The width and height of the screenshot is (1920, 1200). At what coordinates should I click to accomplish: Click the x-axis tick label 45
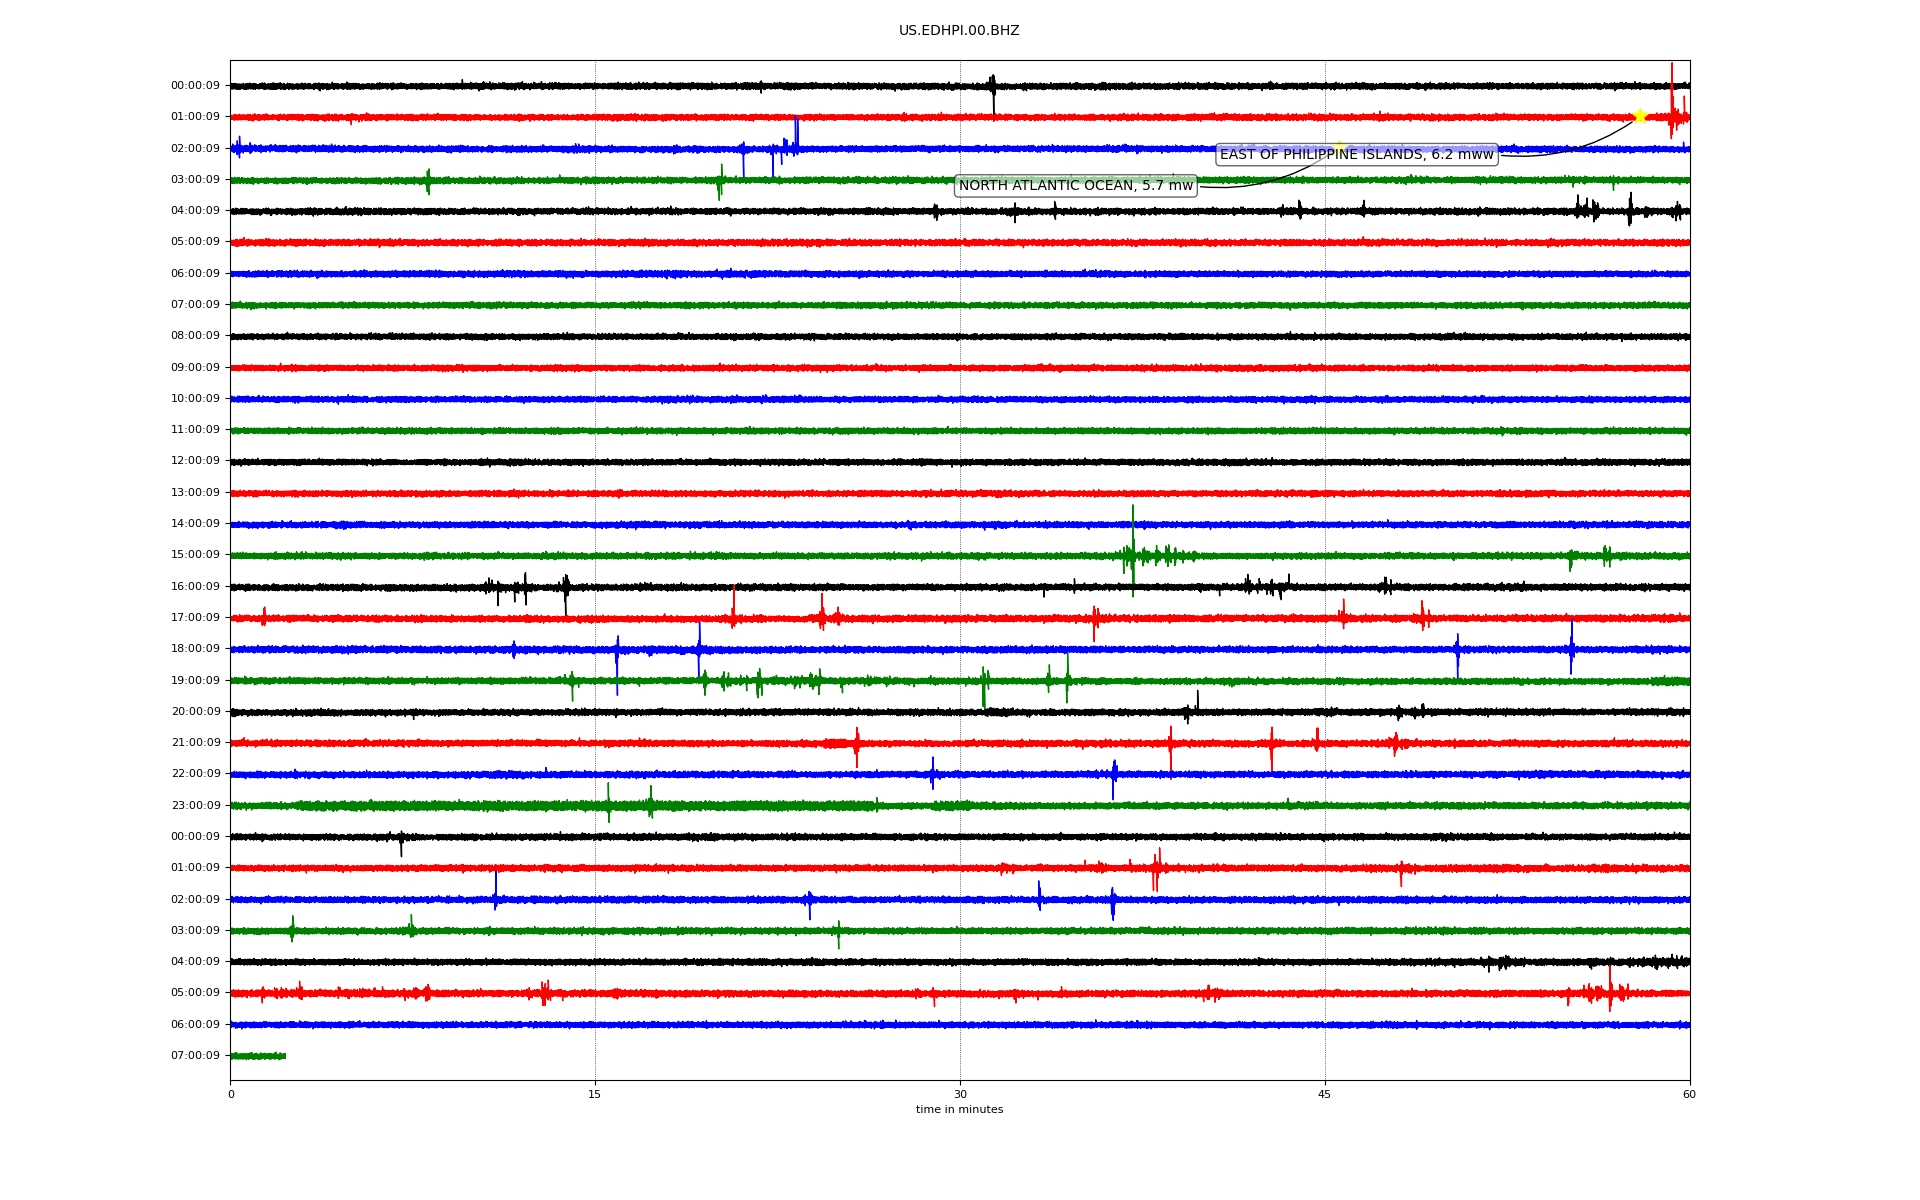coord(1325,1094)
